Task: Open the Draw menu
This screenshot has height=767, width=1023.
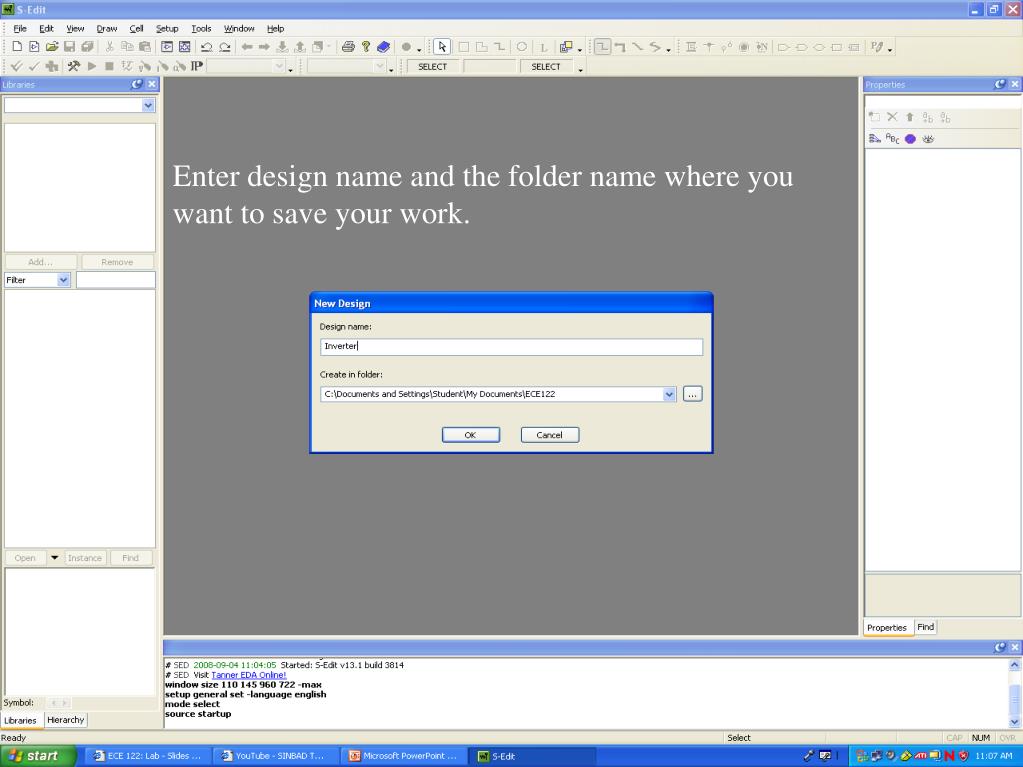Action: (x=106, y=29)
